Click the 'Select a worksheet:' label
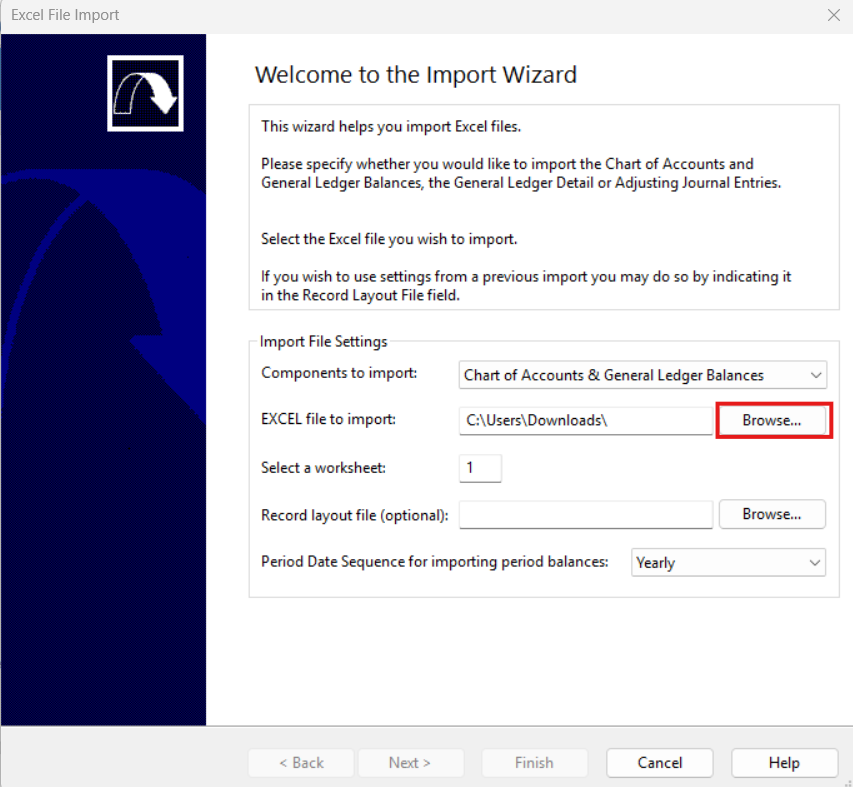853x787 pixels. pyautogui.click(x=323, y=468)
